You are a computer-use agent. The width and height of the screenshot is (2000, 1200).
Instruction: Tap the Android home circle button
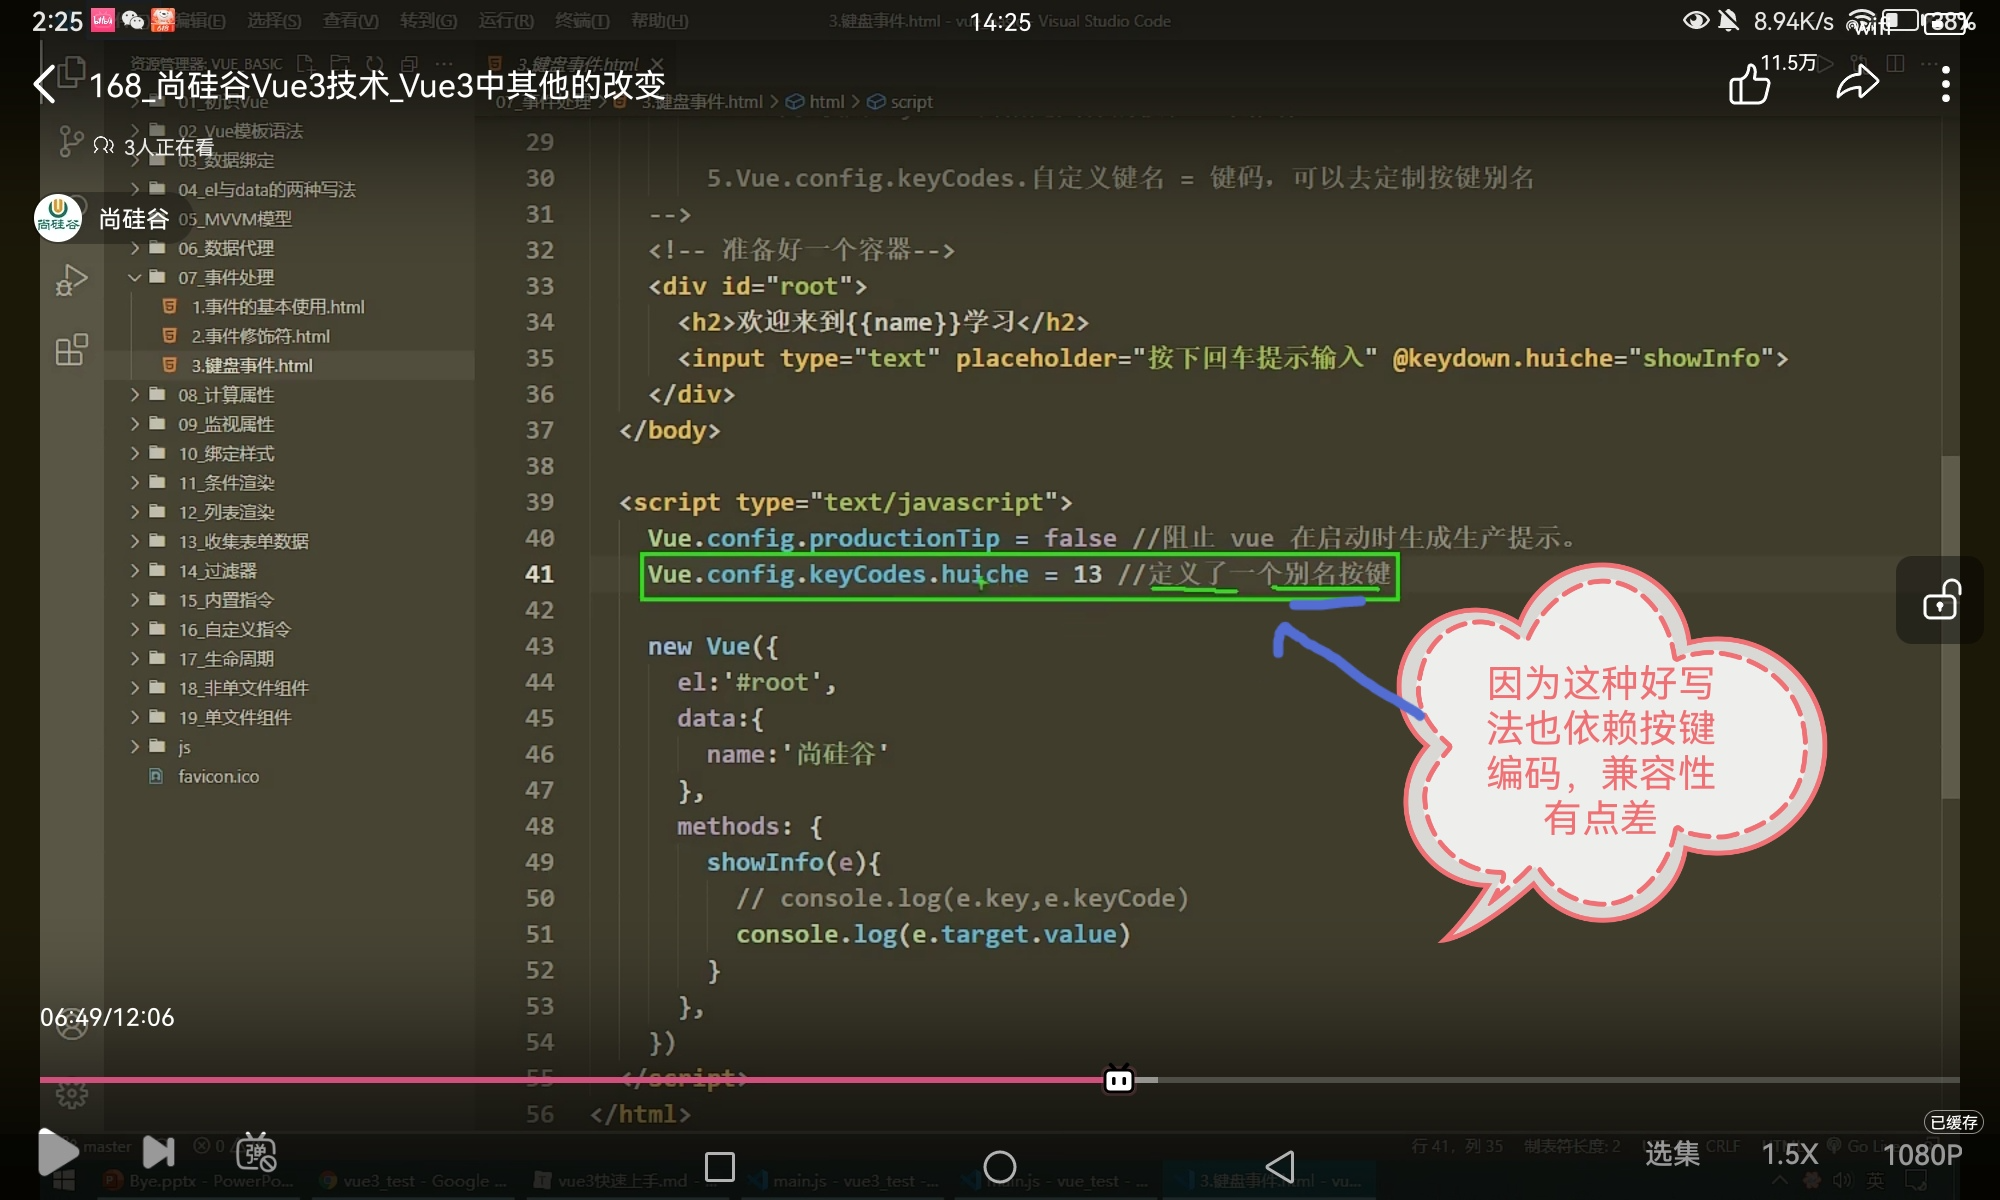point(999,1166)
